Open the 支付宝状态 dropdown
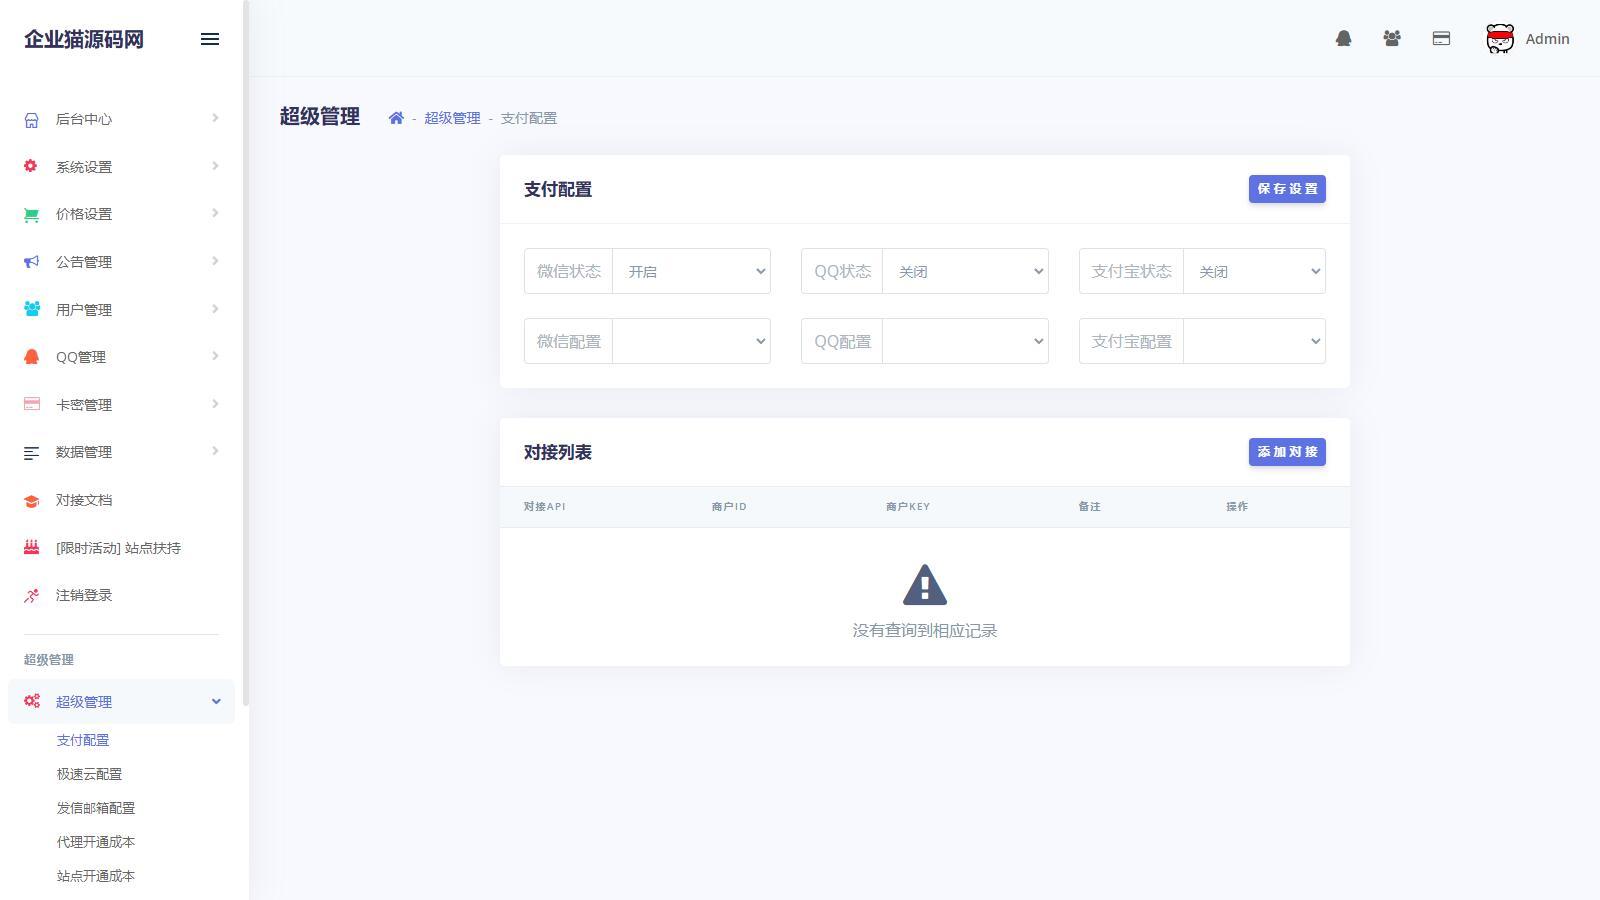The height and width of the screenshot is (900, 1600). tap(1254, 271)
